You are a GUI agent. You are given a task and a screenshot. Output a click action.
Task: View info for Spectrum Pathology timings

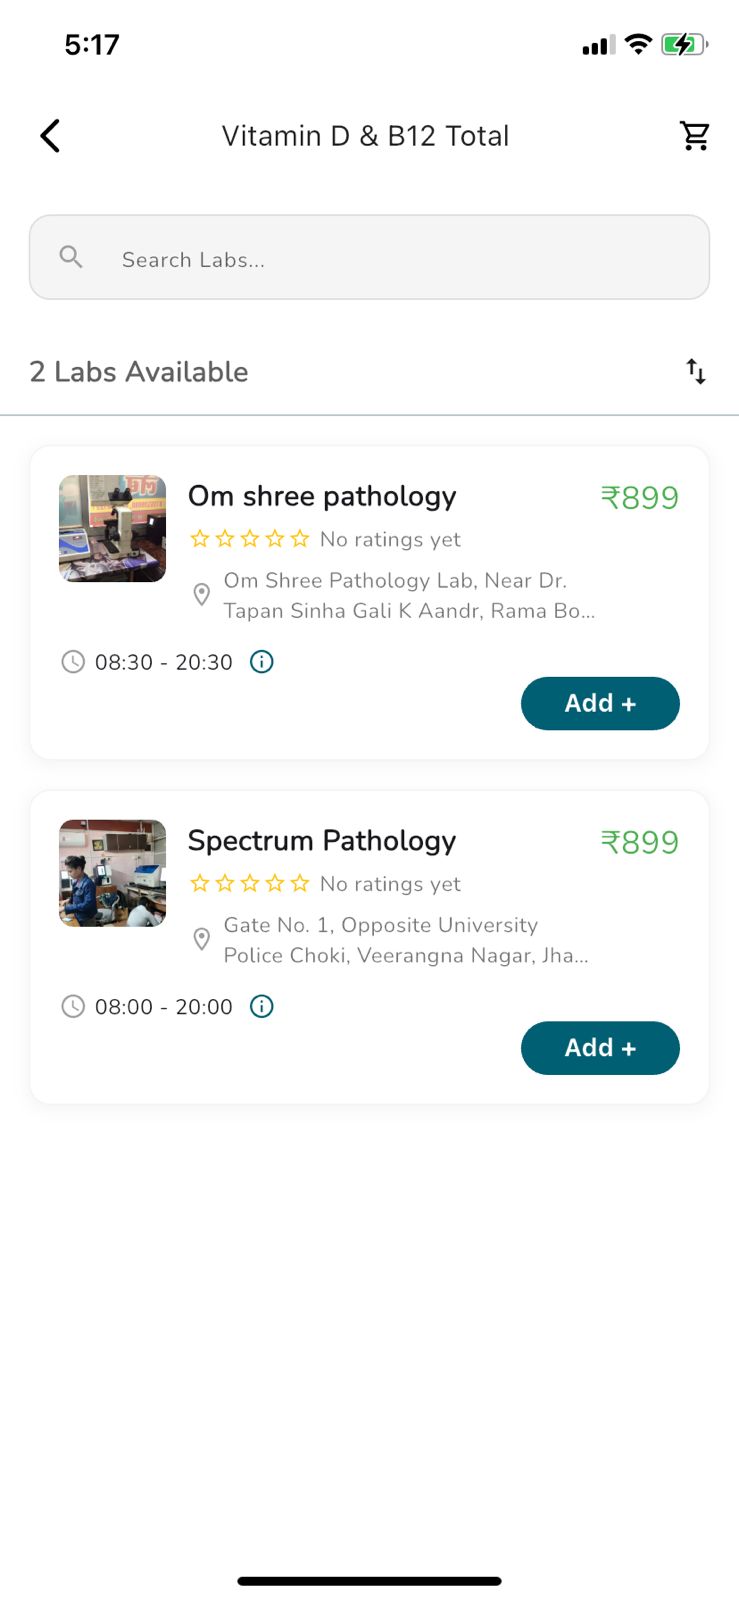click(262, 1006)
